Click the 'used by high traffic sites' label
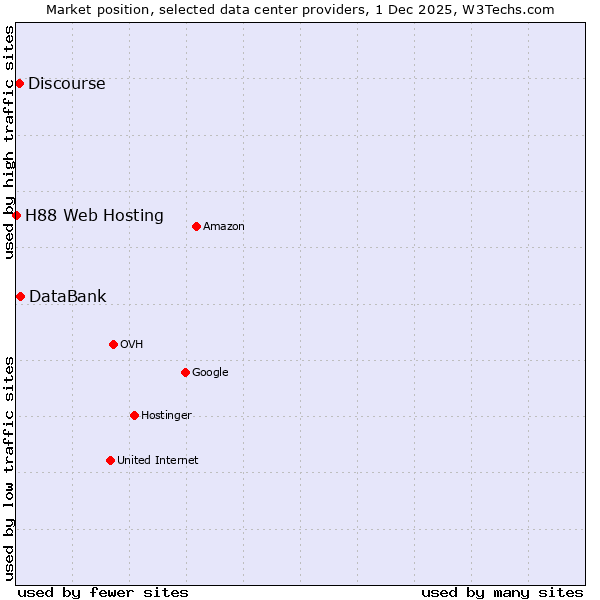This screenshot has width=600, height=600. click(8, 142)
